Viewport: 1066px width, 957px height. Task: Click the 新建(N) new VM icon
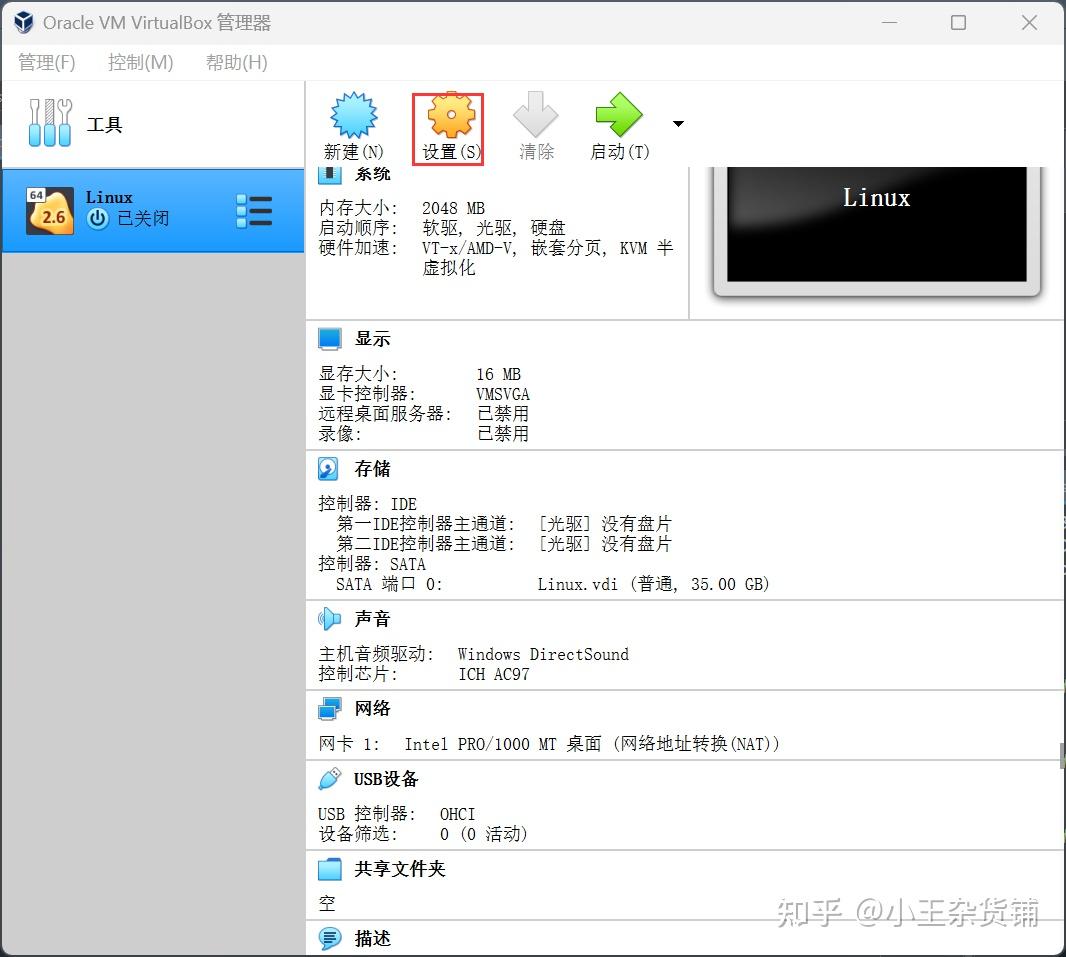point(353,118)
